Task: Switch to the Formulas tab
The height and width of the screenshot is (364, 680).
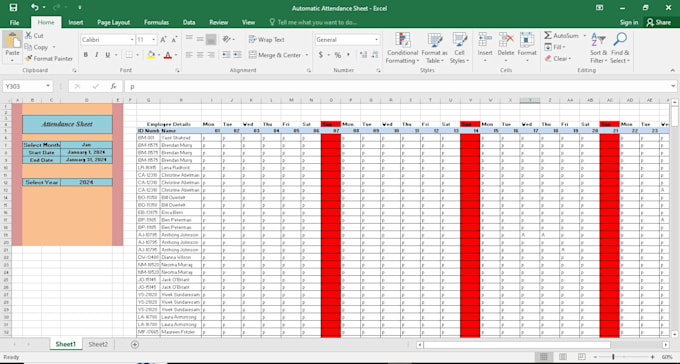Action: 157,23
